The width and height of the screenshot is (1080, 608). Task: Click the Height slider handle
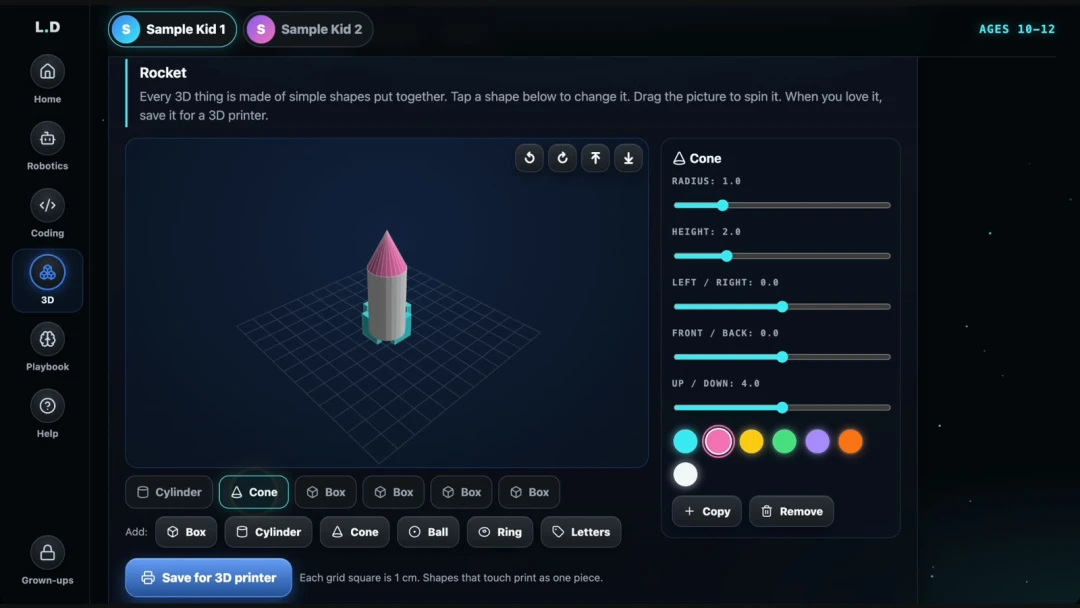coord(727,256)
